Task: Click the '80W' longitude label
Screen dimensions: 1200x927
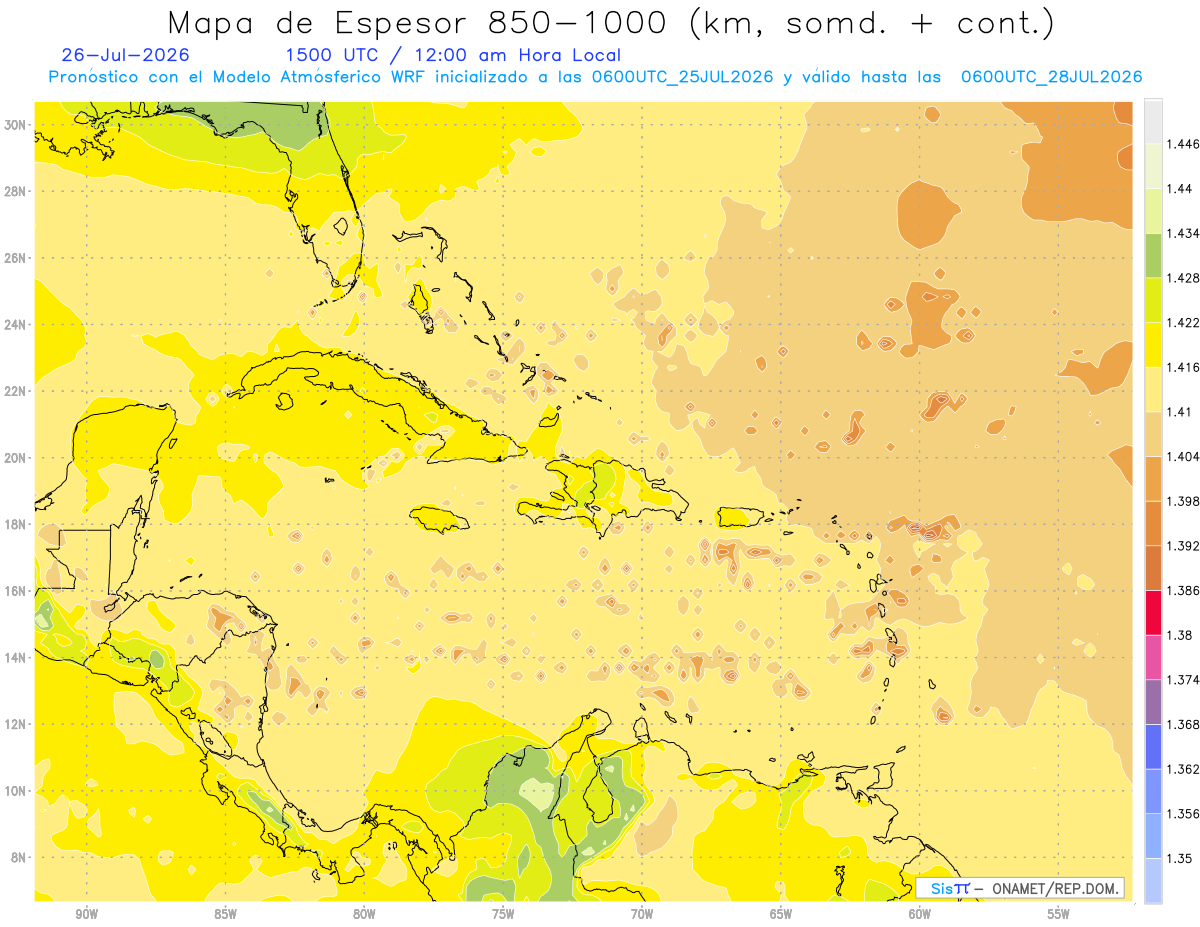Action: pyautogui.click(x=364, y=914)
